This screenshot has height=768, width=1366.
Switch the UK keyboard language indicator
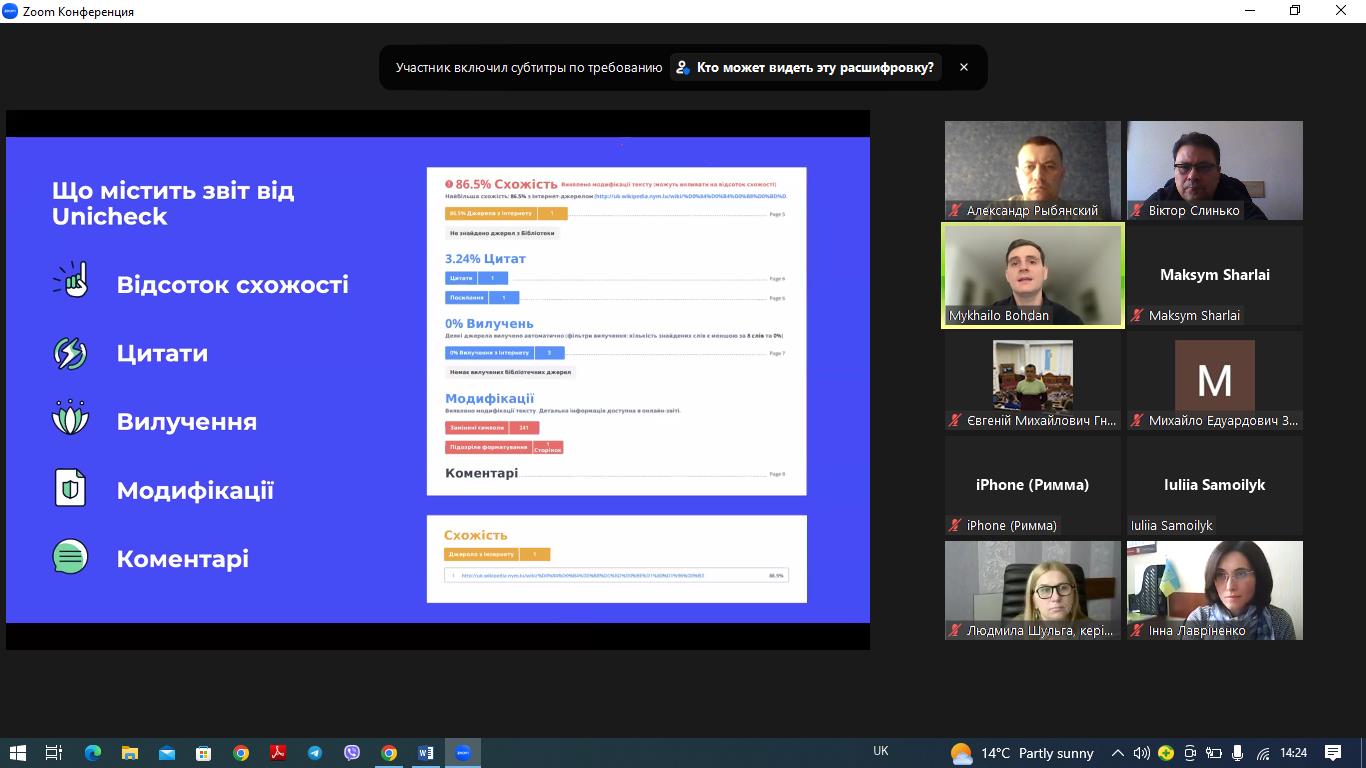point(880,751)
